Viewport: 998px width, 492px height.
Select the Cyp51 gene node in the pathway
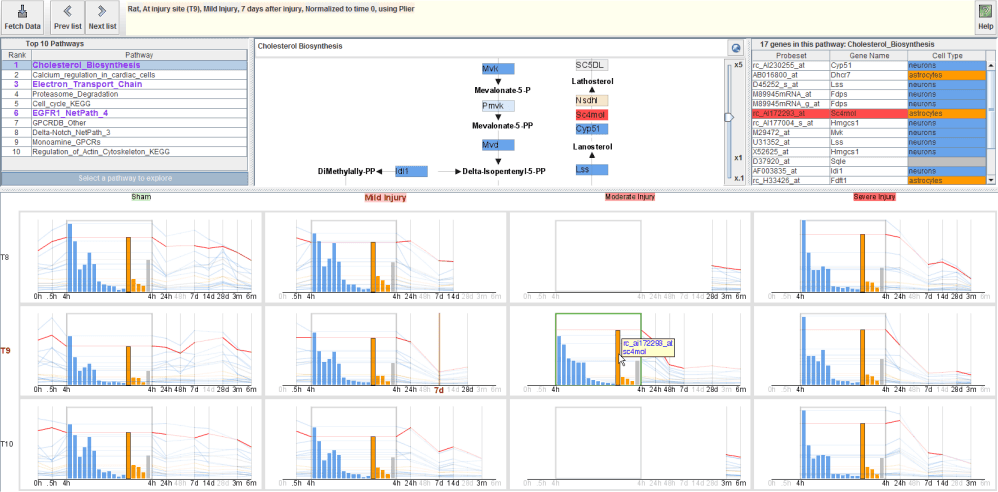[591, 129]
